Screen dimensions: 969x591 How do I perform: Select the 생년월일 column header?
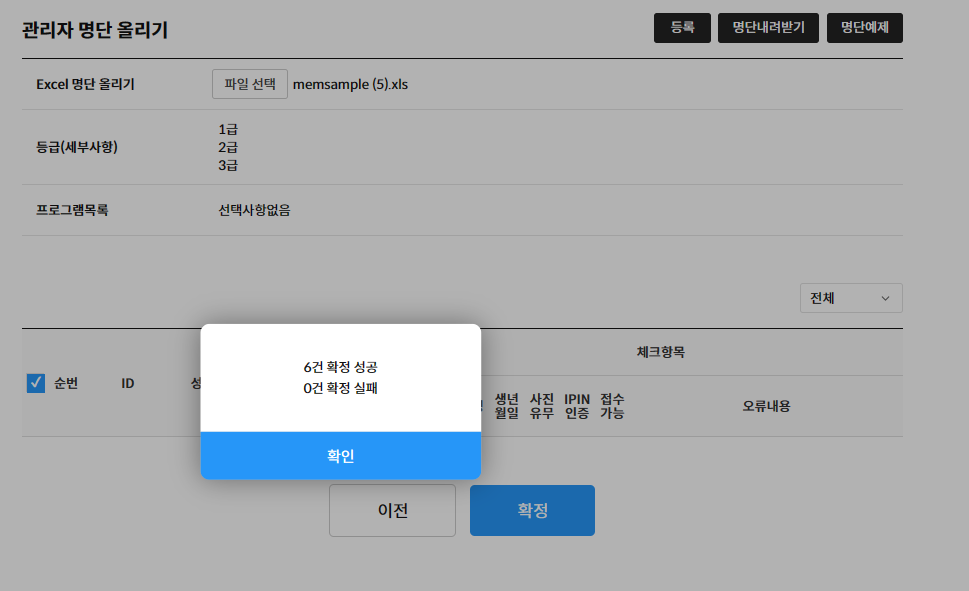click(506, 406)
